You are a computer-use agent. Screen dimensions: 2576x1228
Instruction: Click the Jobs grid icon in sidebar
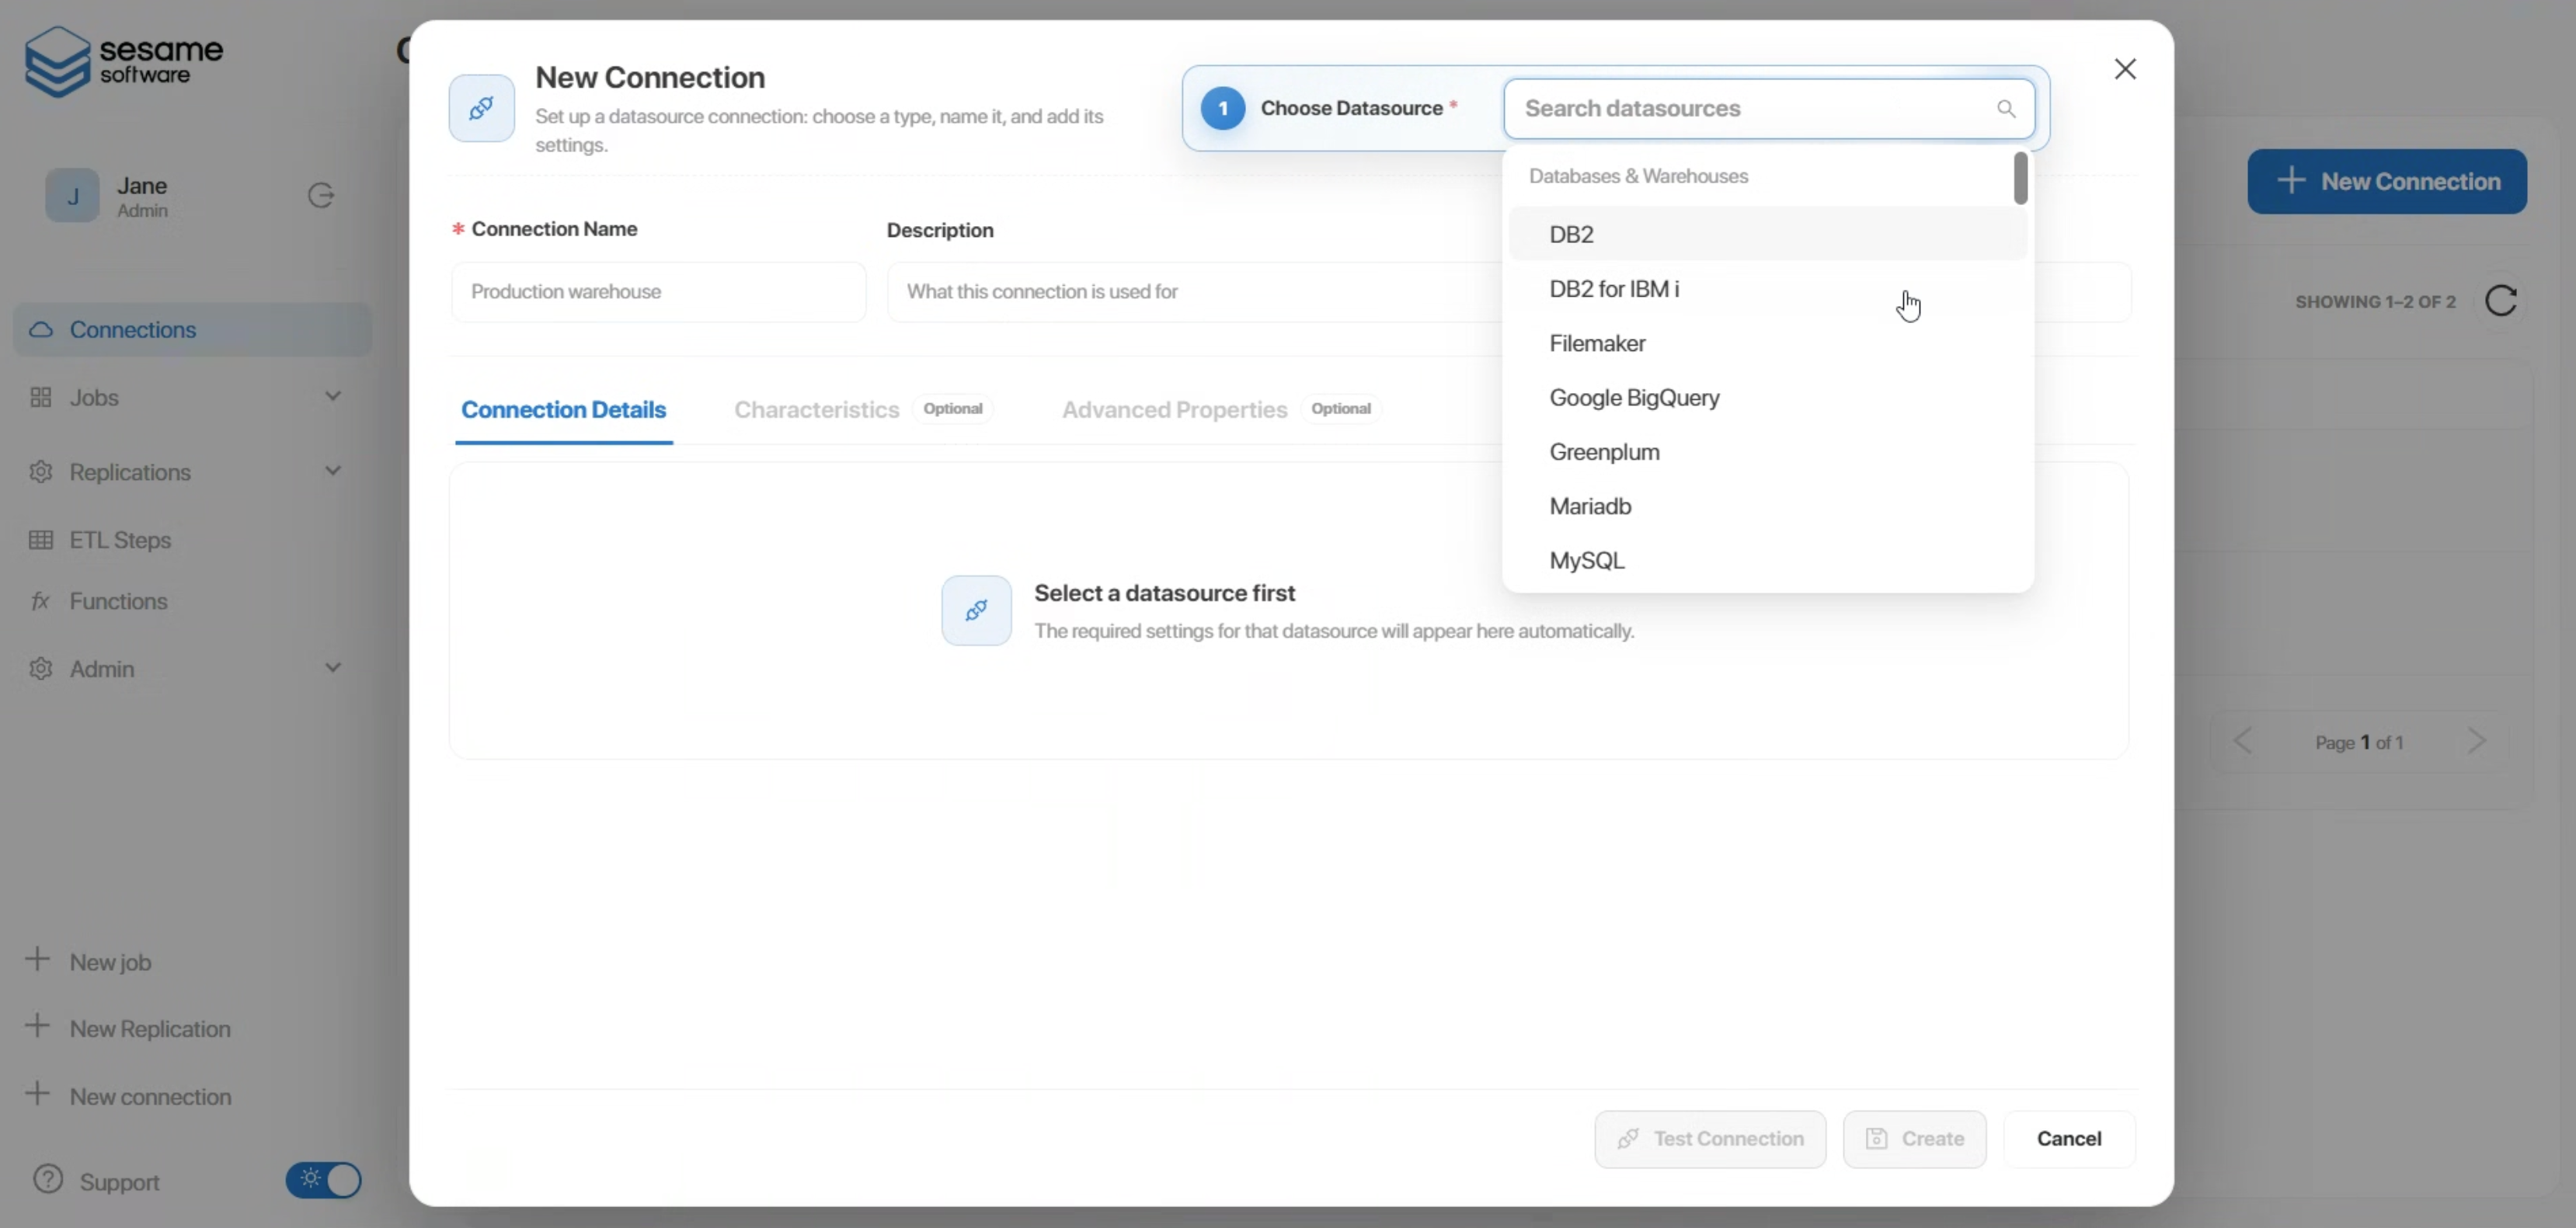(41, 397)
